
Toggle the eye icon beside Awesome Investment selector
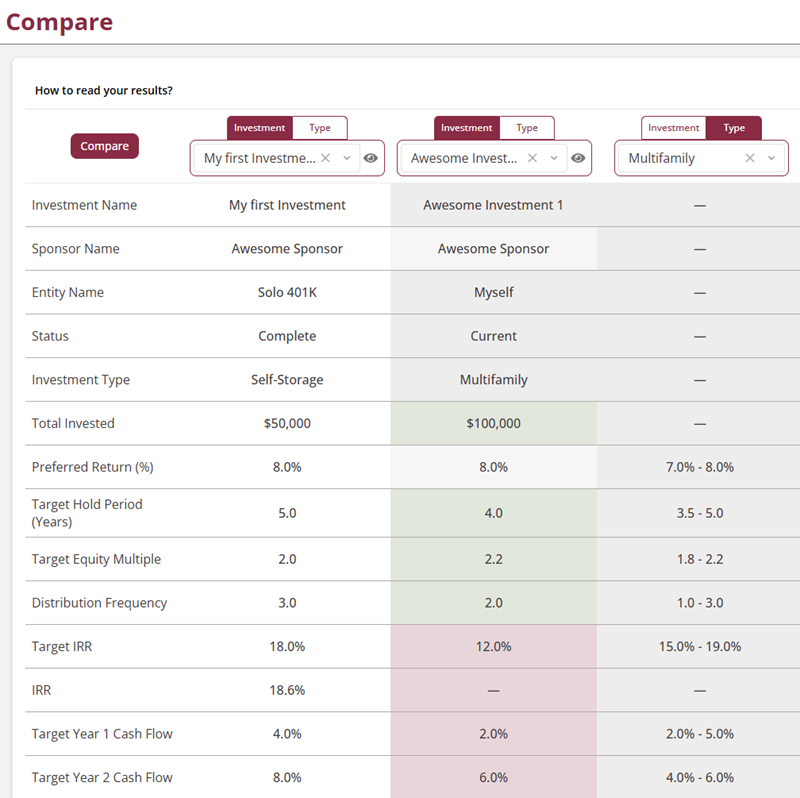click(577, 158)
